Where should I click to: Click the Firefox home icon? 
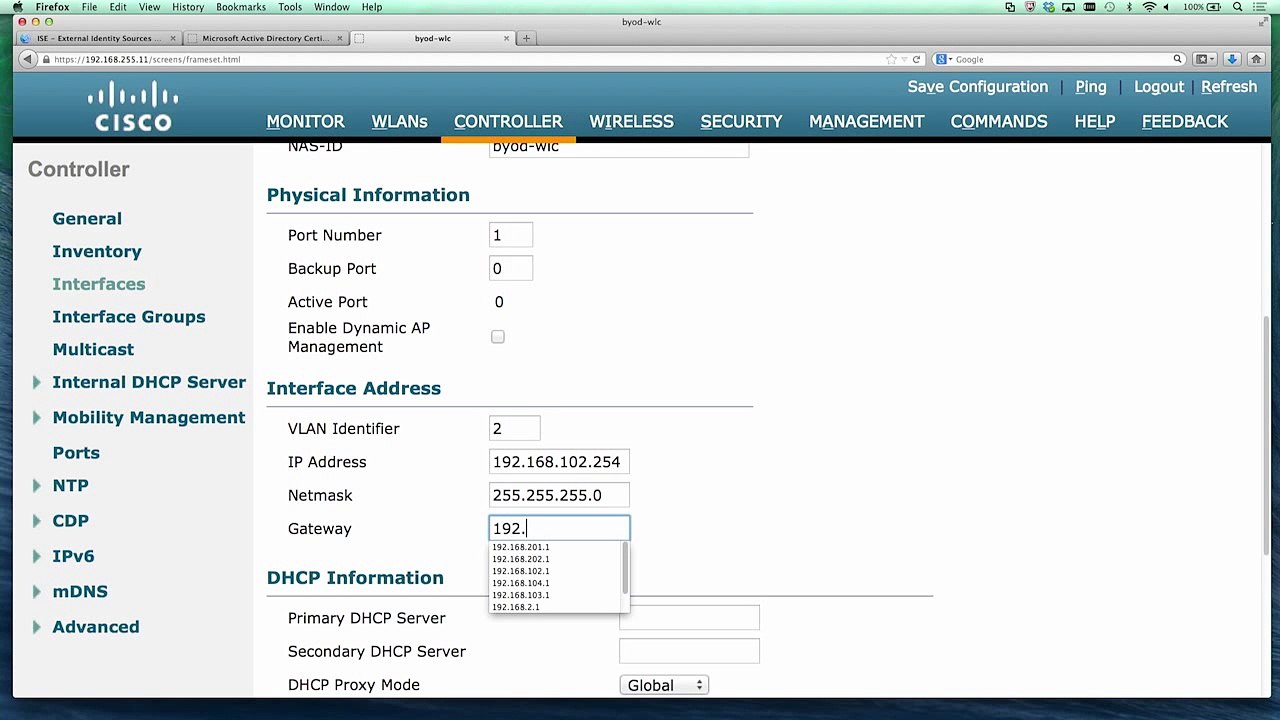pos(1256,59)
